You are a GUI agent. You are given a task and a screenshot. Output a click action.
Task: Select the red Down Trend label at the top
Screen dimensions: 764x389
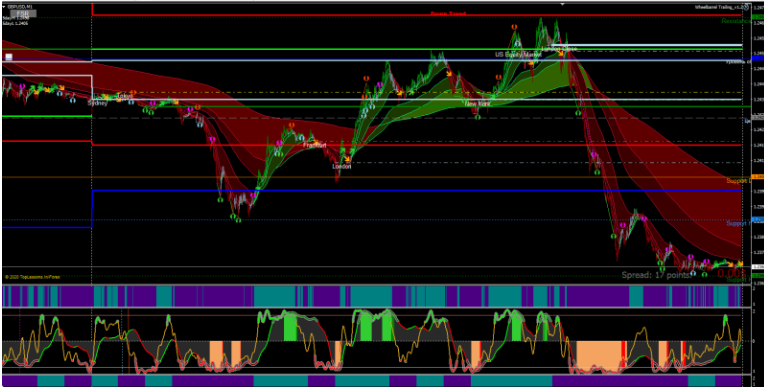(x=448, y=14)
